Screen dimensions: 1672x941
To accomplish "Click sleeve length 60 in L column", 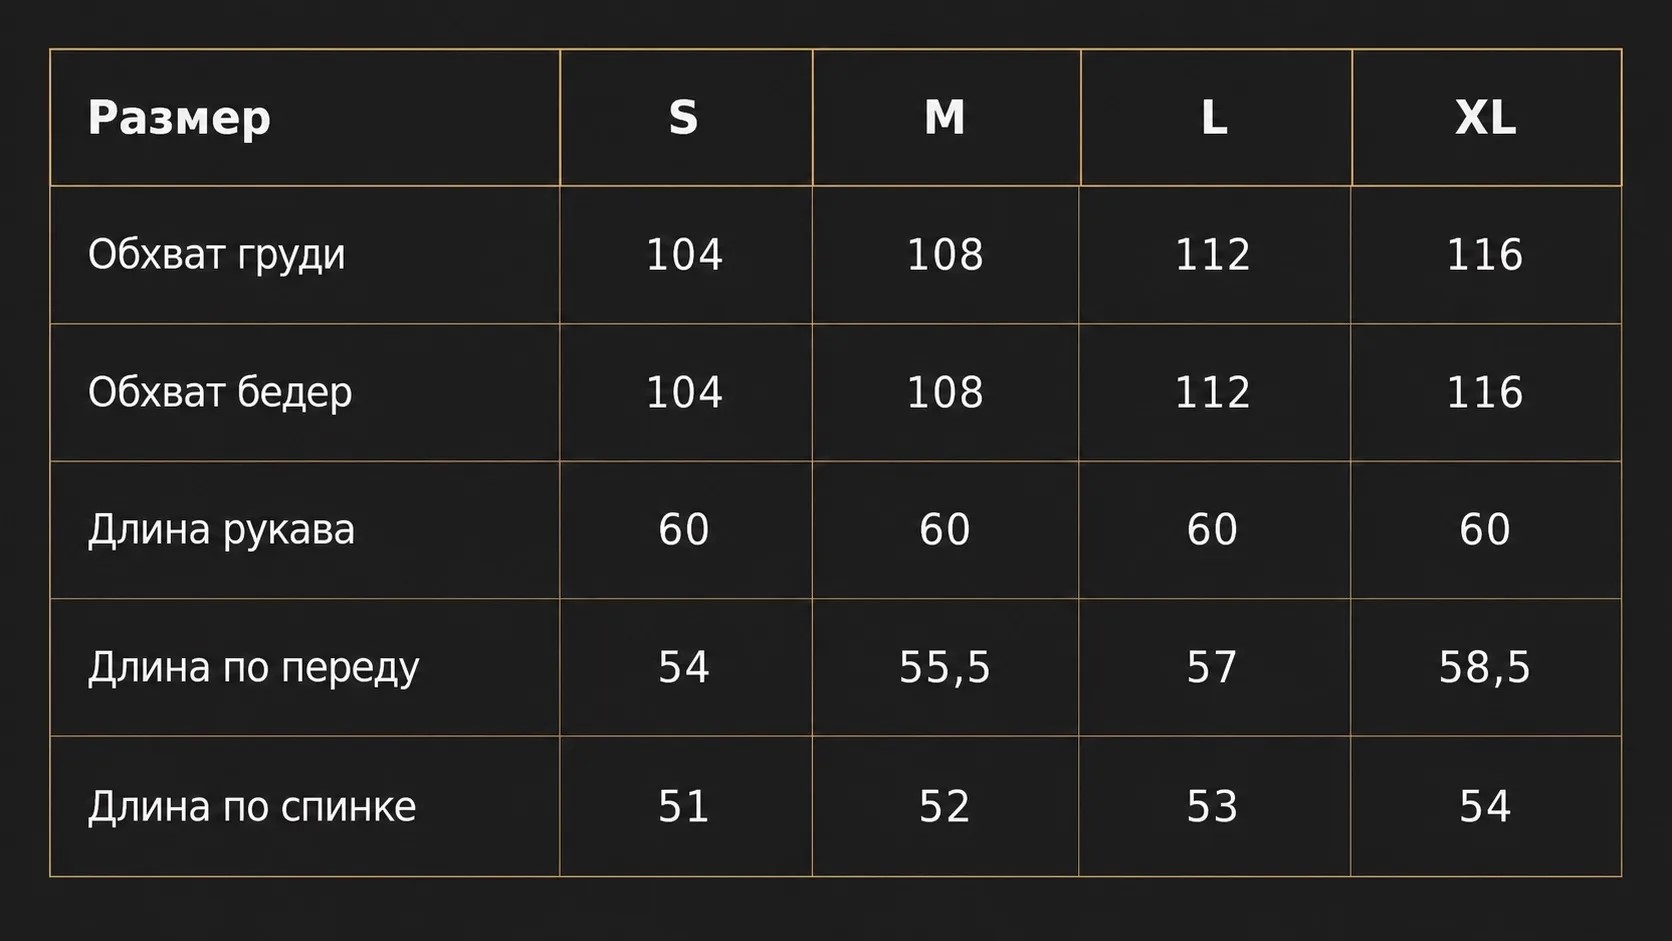I will click(x=1213, y=530).
